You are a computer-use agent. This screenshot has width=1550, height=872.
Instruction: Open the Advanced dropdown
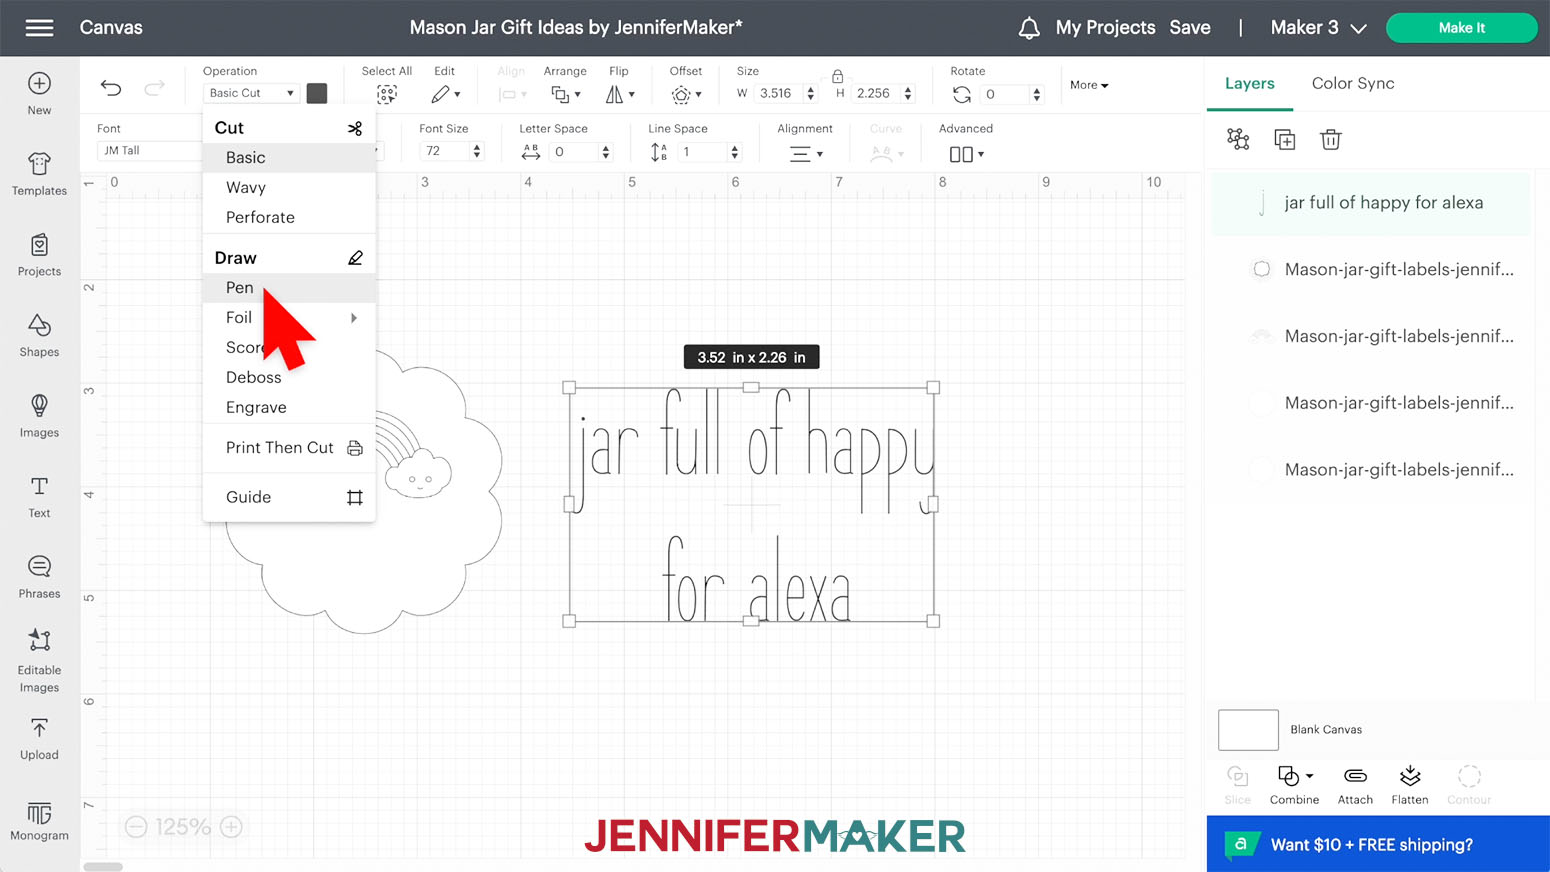click(966, 154)
